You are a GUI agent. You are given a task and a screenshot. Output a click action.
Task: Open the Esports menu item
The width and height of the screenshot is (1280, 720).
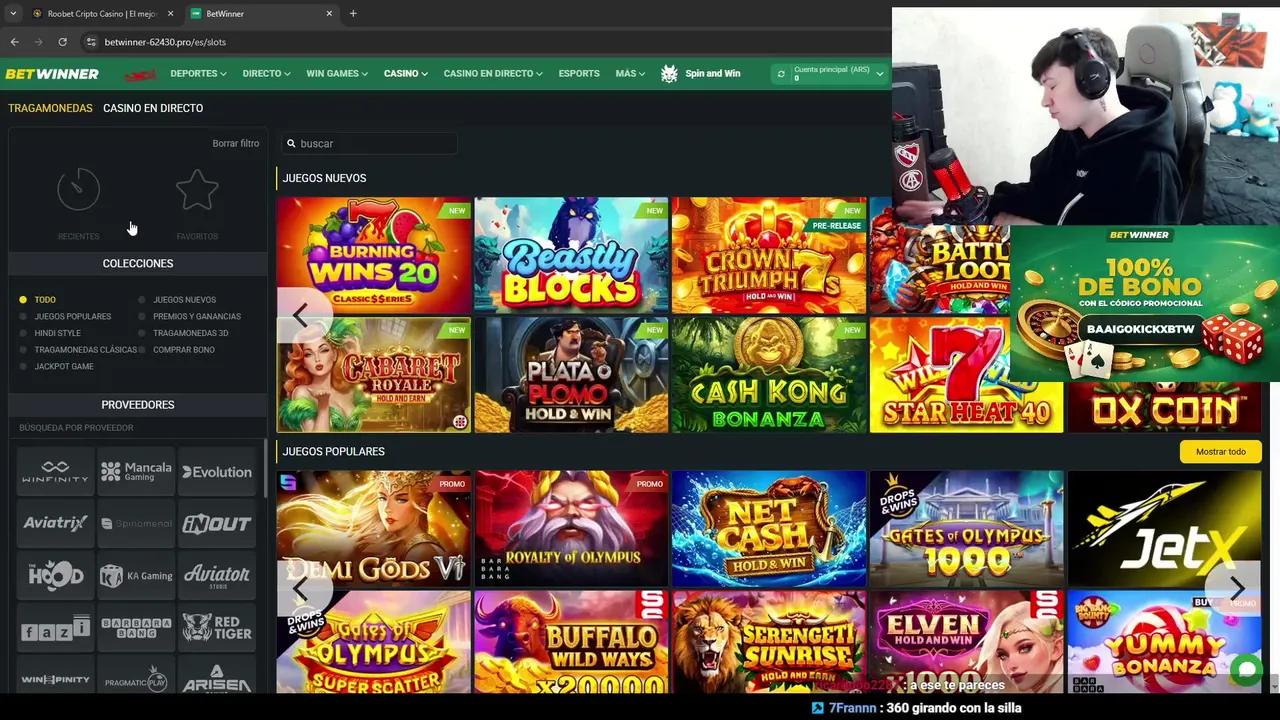click(579, 74)
